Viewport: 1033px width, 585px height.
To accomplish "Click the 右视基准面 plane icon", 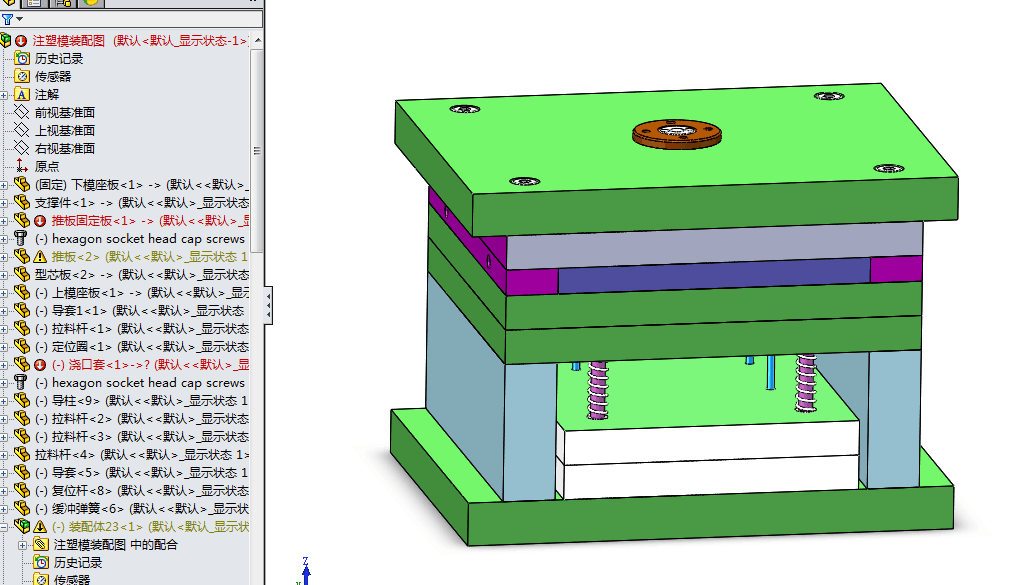I will [x=22, y=148].
